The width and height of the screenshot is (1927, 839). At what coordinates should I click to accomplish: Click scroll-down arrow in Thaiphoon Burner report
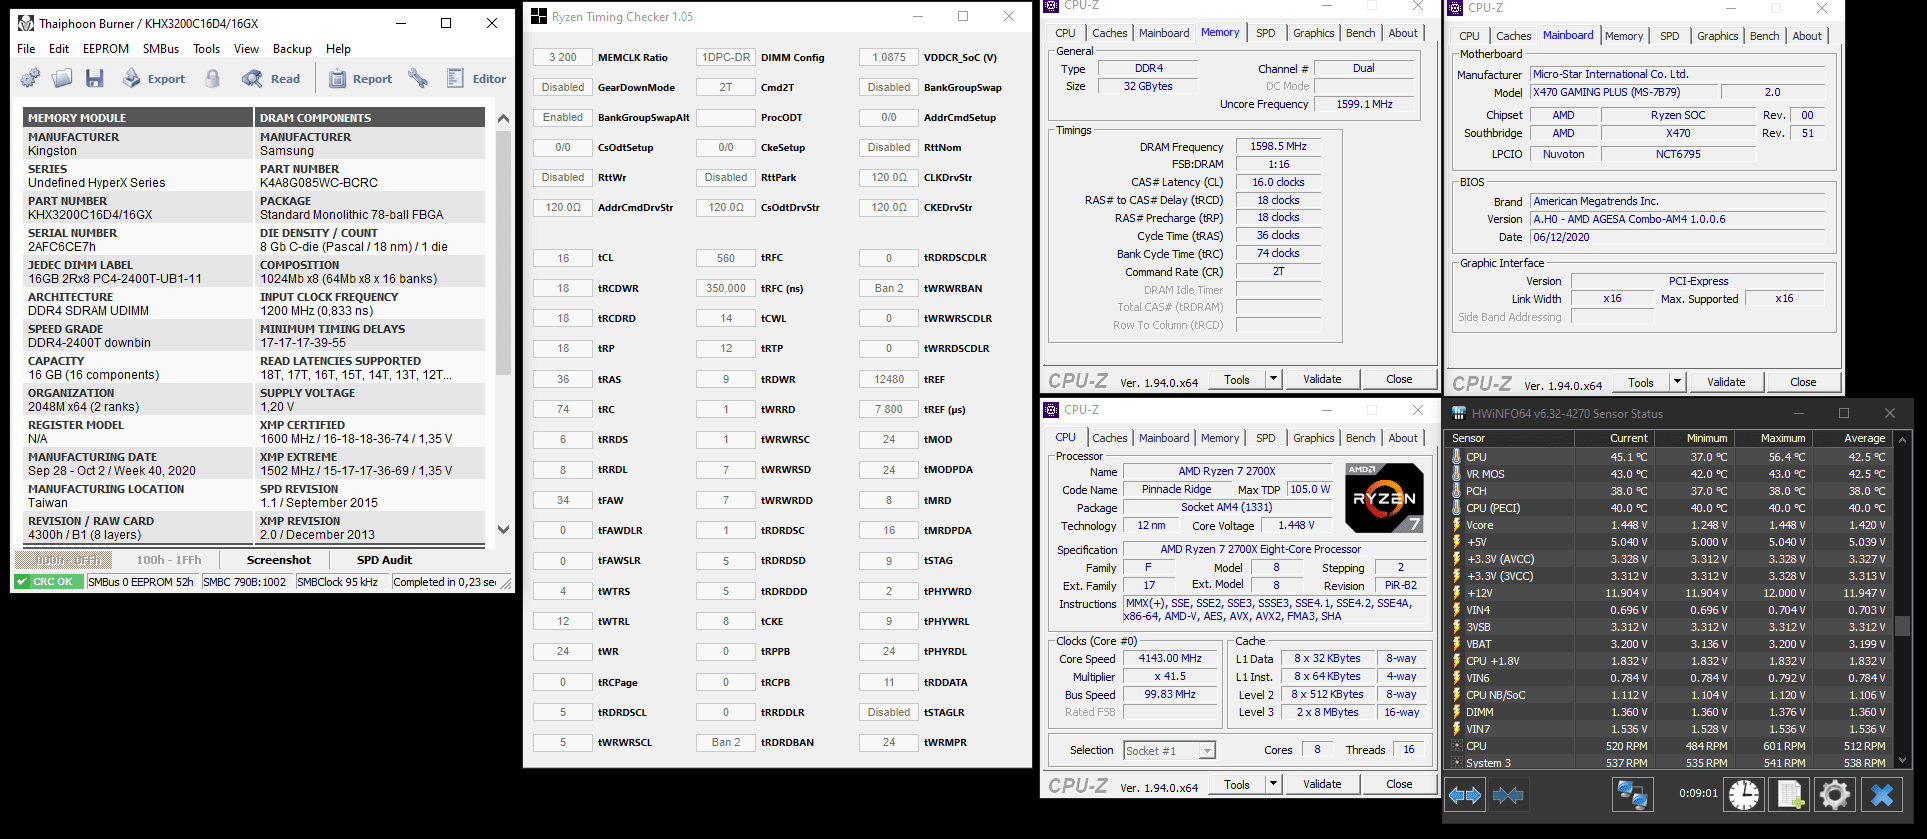pos(503,530)
